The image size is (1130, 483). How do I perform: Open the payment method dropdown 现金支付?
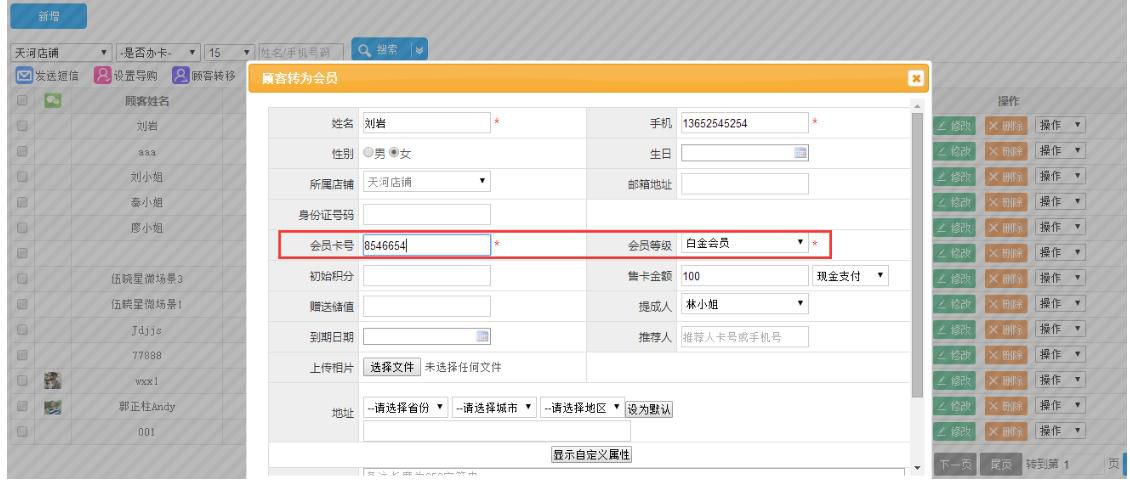coord(849,275)
